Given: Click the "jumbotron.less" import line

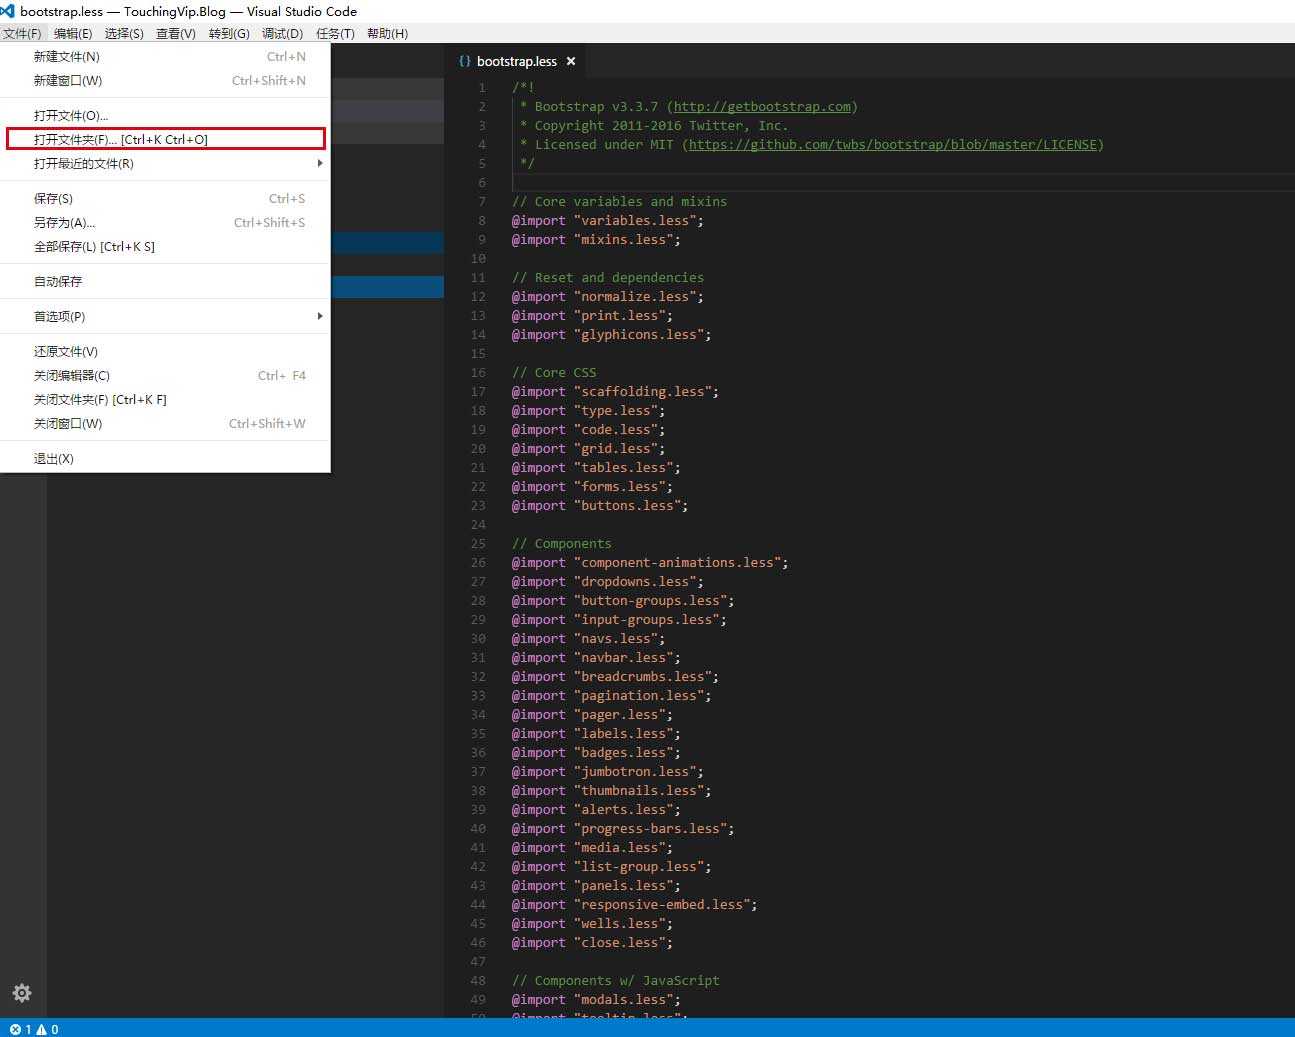Looking at the screenshot, I should pos(608,772).
